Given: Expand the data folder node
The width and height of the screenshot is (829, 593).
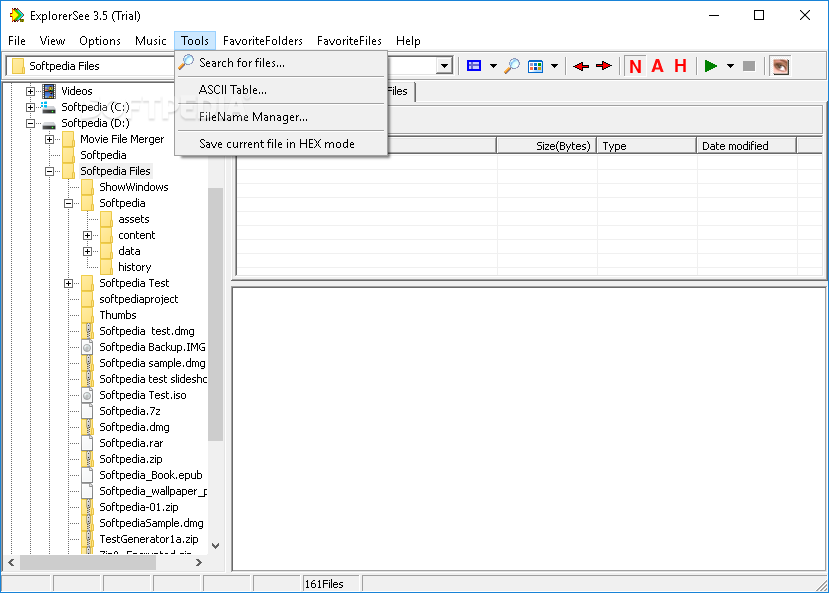Looking at the screenshot, I should [x=88, y=252].
